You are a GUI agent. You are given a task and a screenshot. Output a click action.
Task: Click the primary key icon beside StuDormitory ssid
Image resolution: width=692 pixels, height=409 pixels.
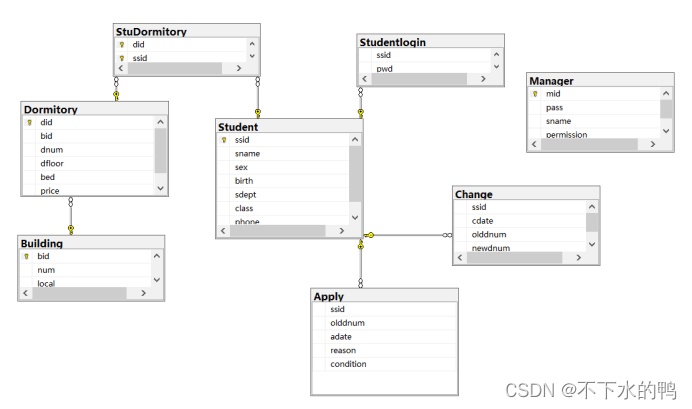(x=122, y=58)
